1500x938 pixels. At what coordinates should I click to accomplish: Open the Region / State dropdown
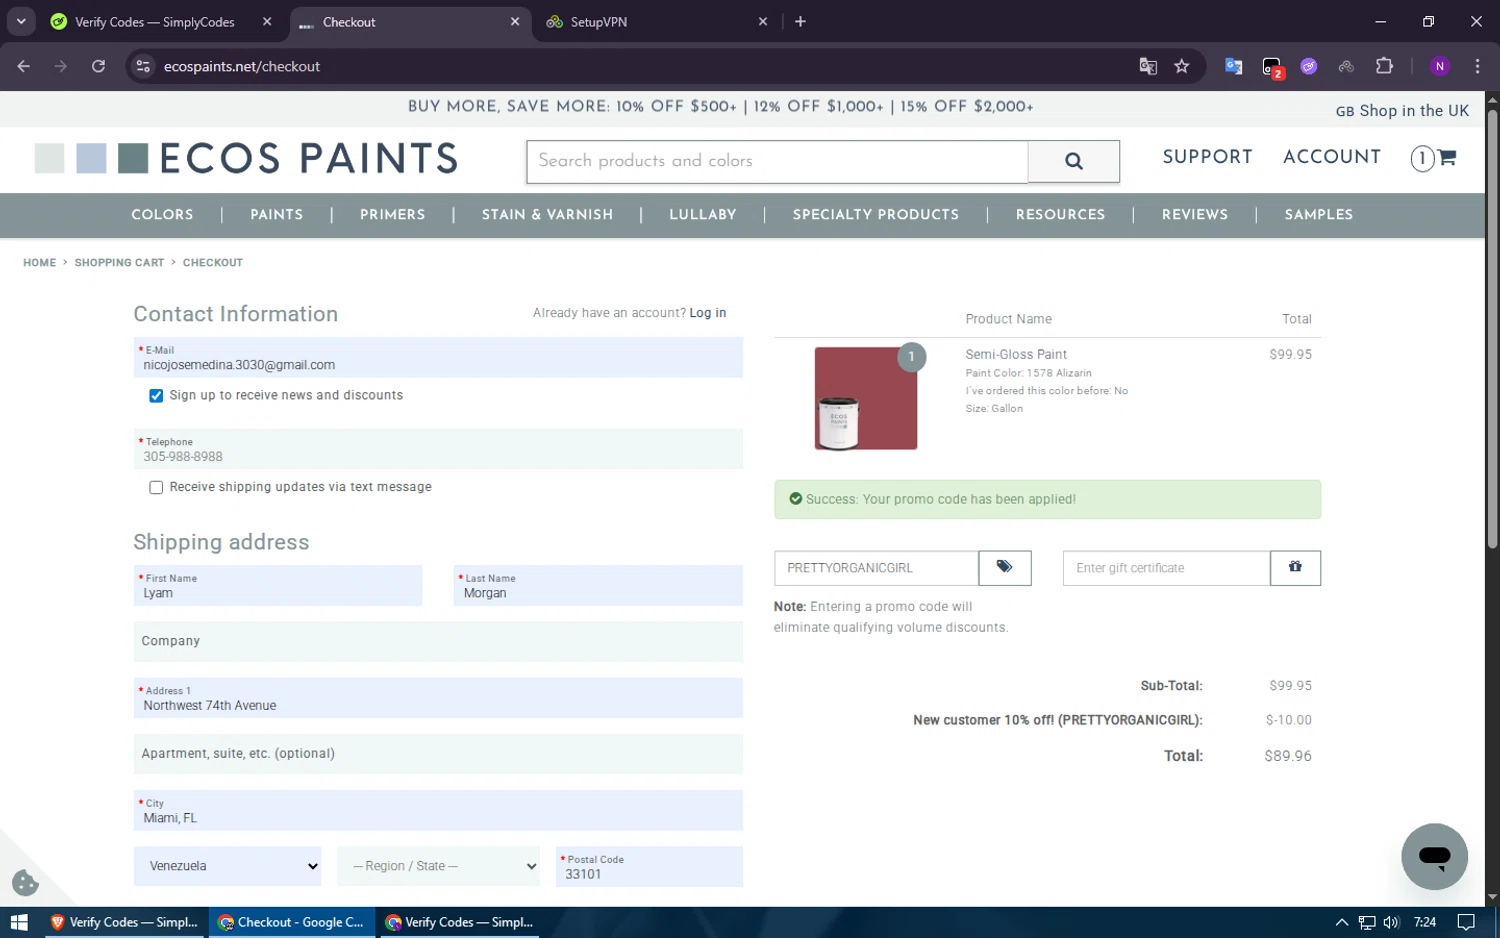click(x=439, y=866)
